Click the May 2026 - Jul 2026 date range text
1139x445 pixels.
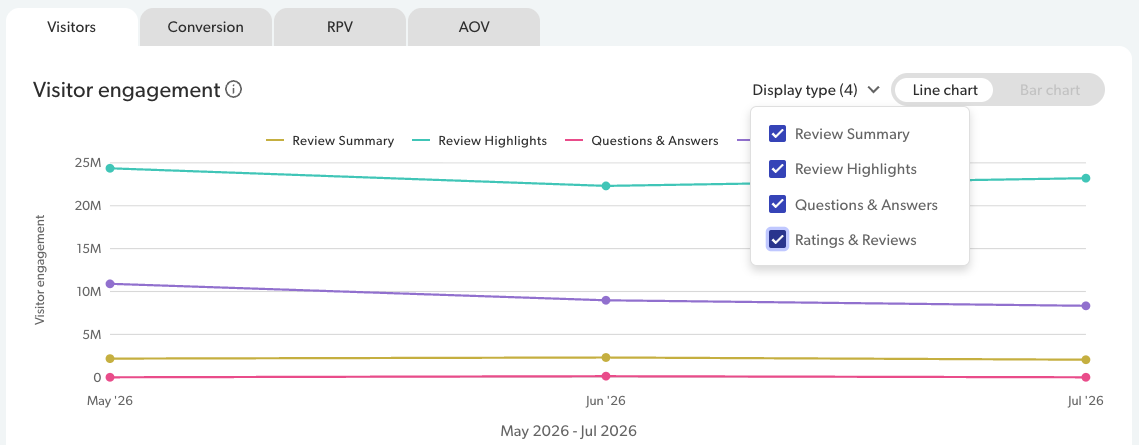tap(569, 430)
